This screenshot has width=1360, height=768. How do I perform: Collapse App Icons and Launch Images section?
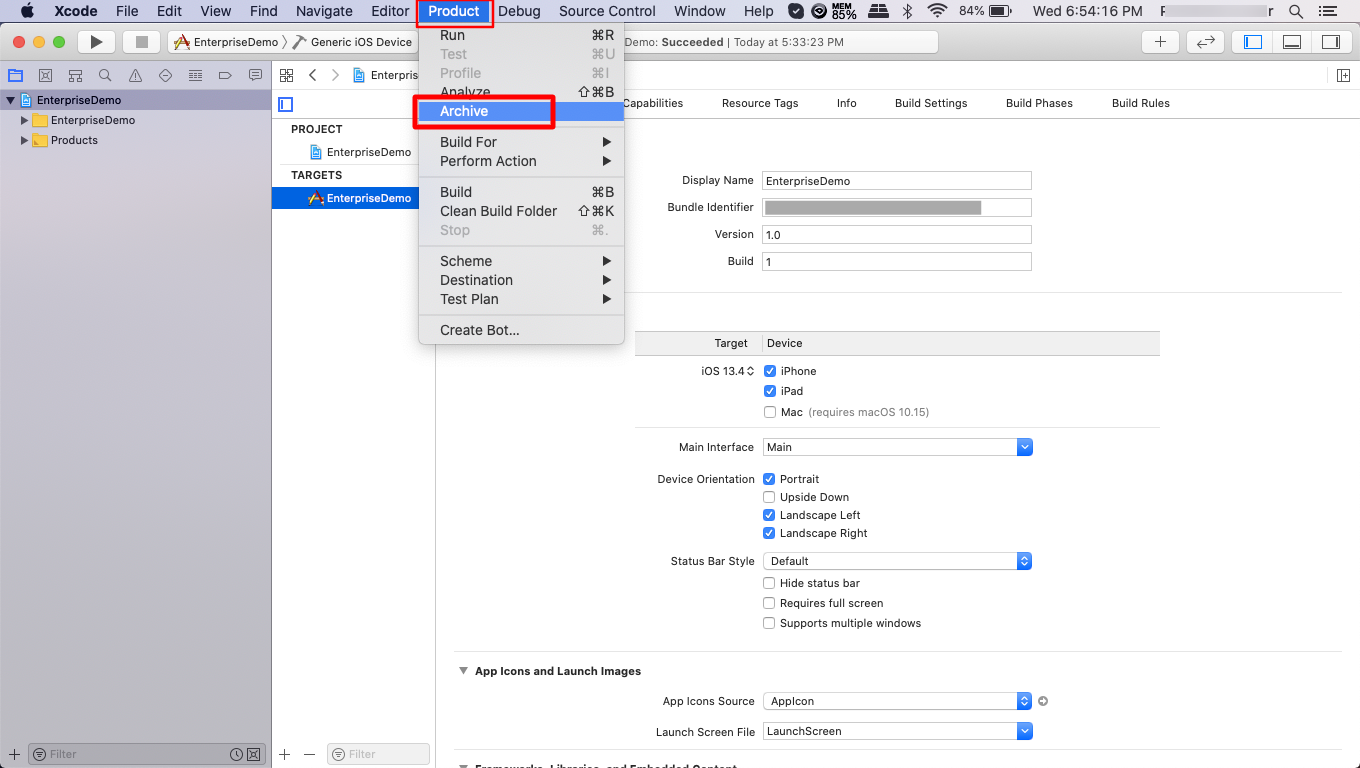pyautogui.click(x=463, y=671)
